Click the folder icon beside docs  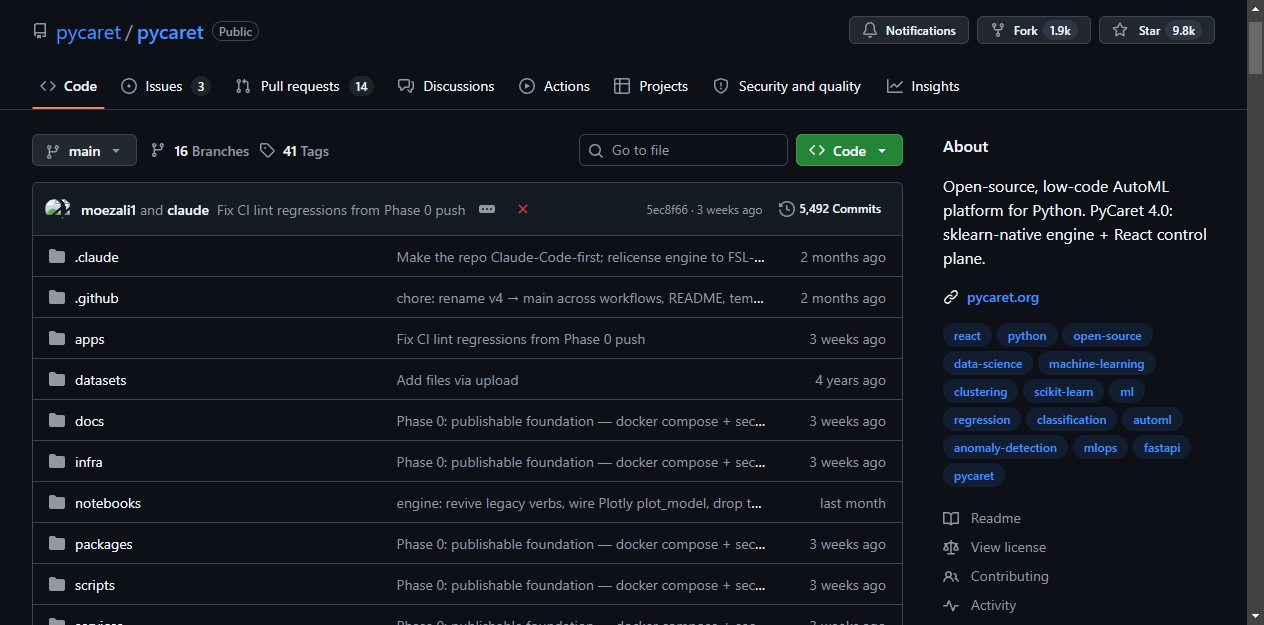pyautogui.click(x=57, y=421)
